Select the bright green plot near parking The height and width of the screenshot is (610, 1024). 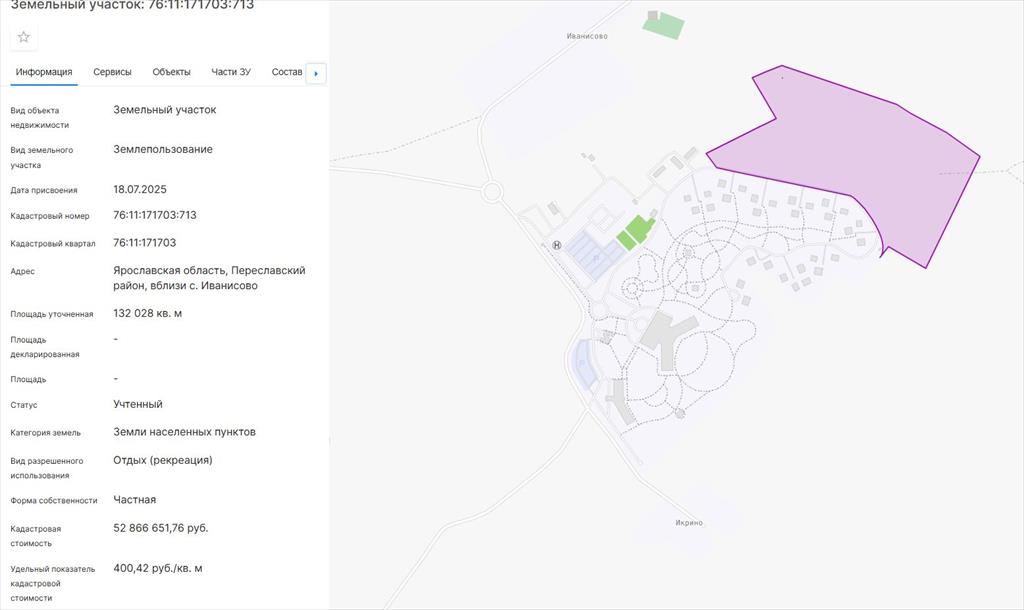(634, 232)
